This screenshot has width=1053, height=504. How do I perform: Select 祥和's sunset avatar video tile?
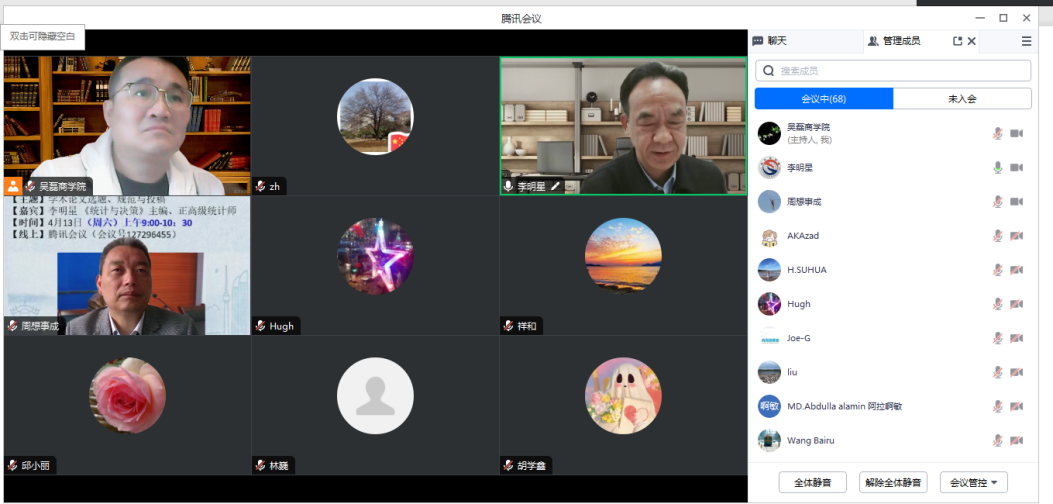623,256
